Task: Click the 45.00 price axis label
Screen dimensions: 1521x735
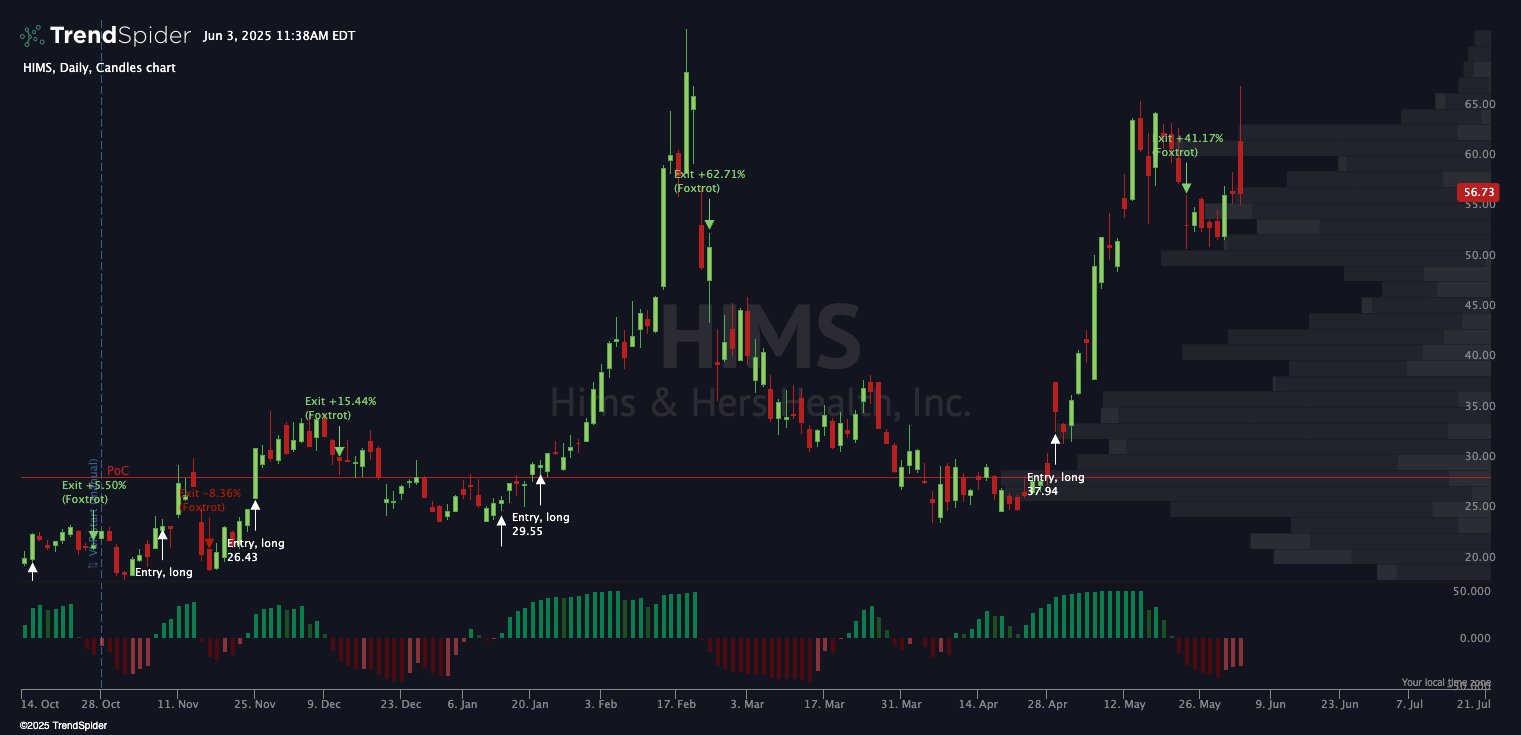Action: point(1479,305)
